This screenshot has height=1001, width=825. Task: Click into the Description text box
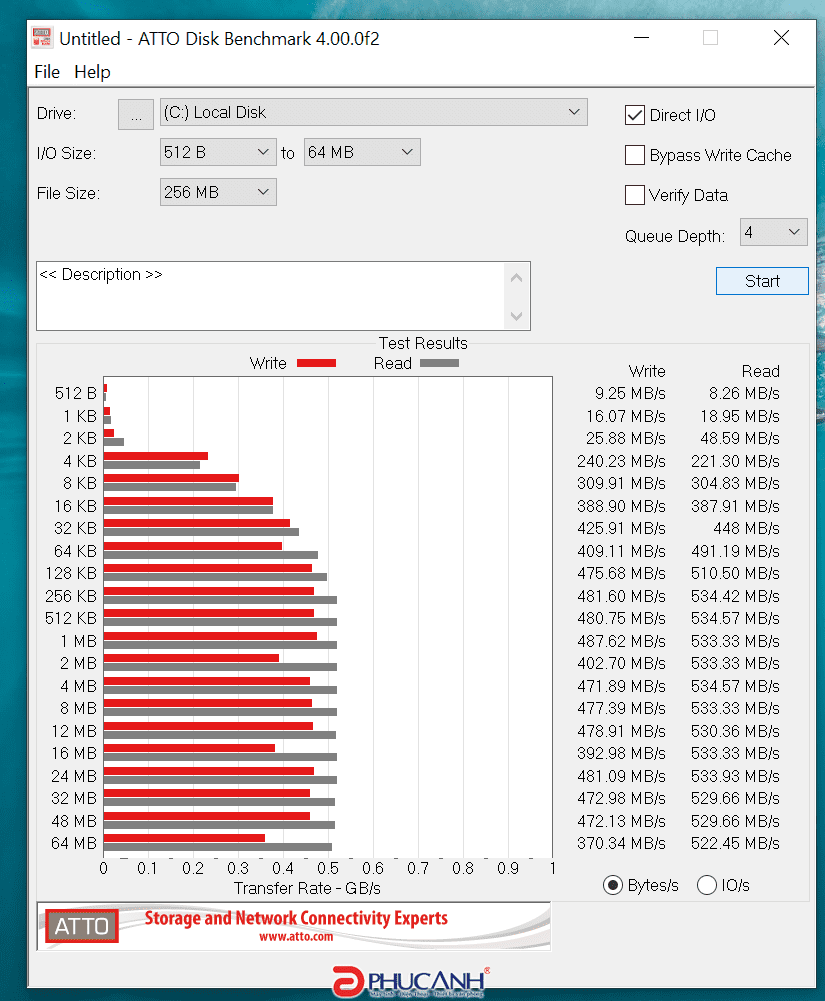(271, 296)
